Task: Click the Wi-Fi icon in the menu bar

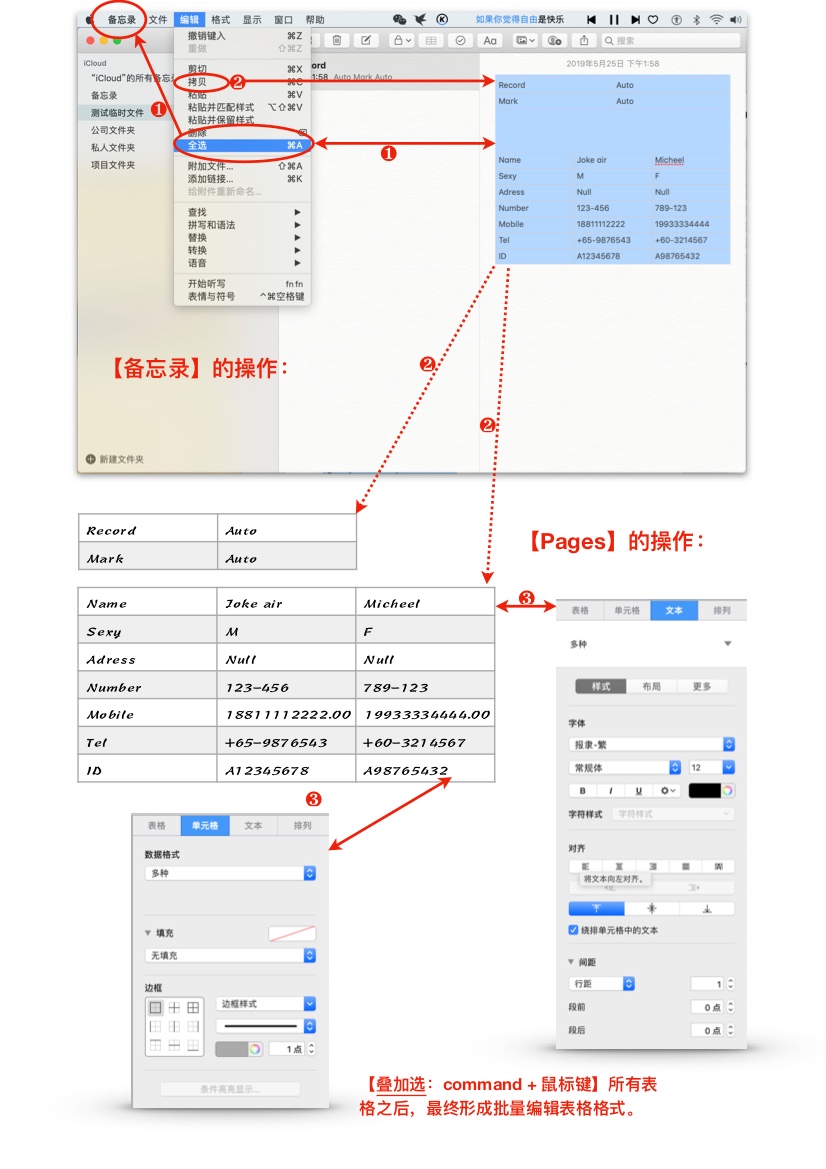Action: (716, 19)
